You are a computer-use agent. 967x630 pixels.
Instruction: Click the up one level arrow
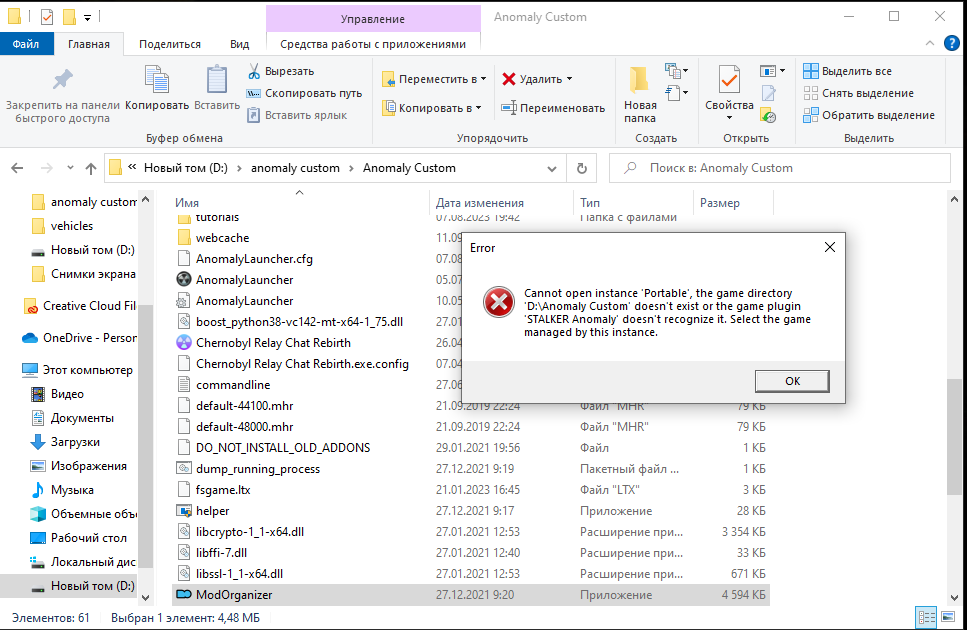click(91, 168)
